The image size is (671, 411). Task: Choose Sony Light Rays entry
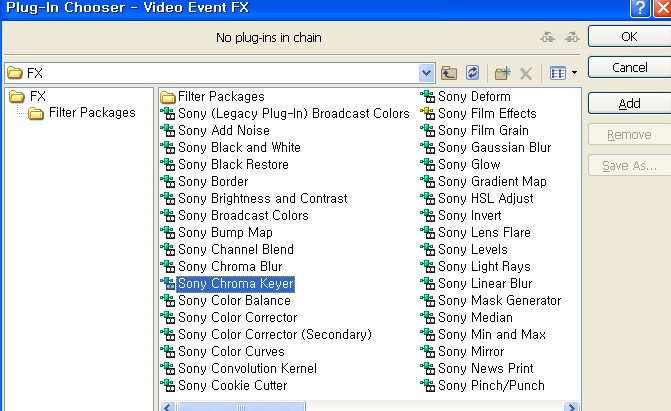(484, 267)
